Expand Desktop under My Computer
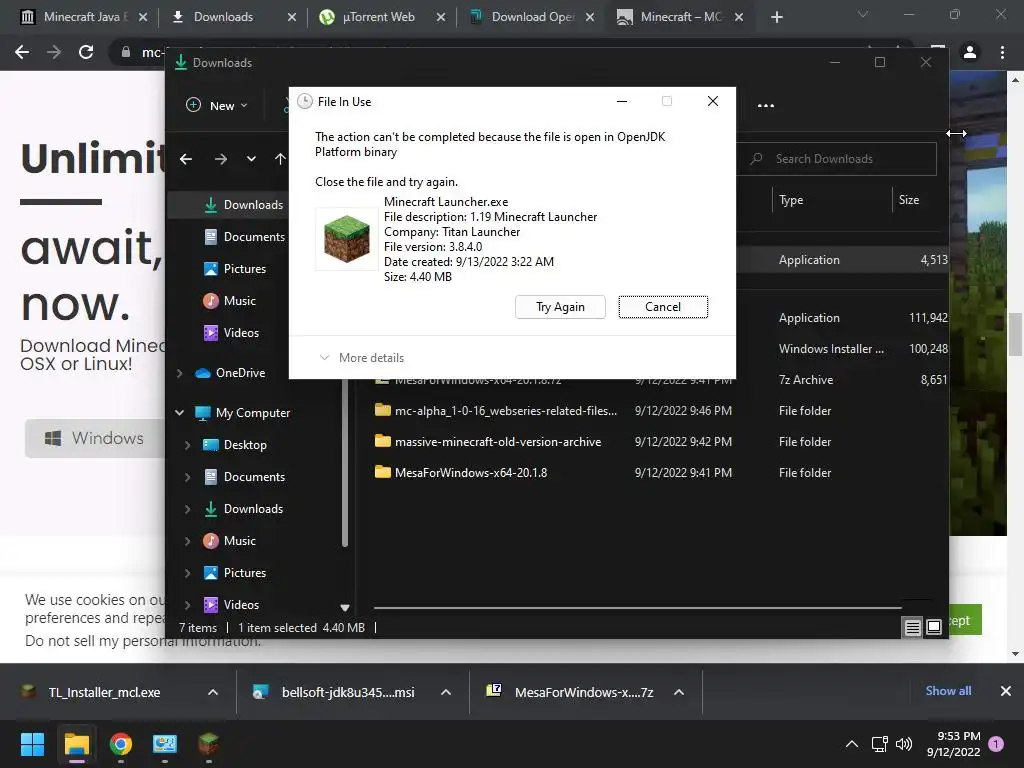The image size is (1024, 768). (x=187, y=445)
